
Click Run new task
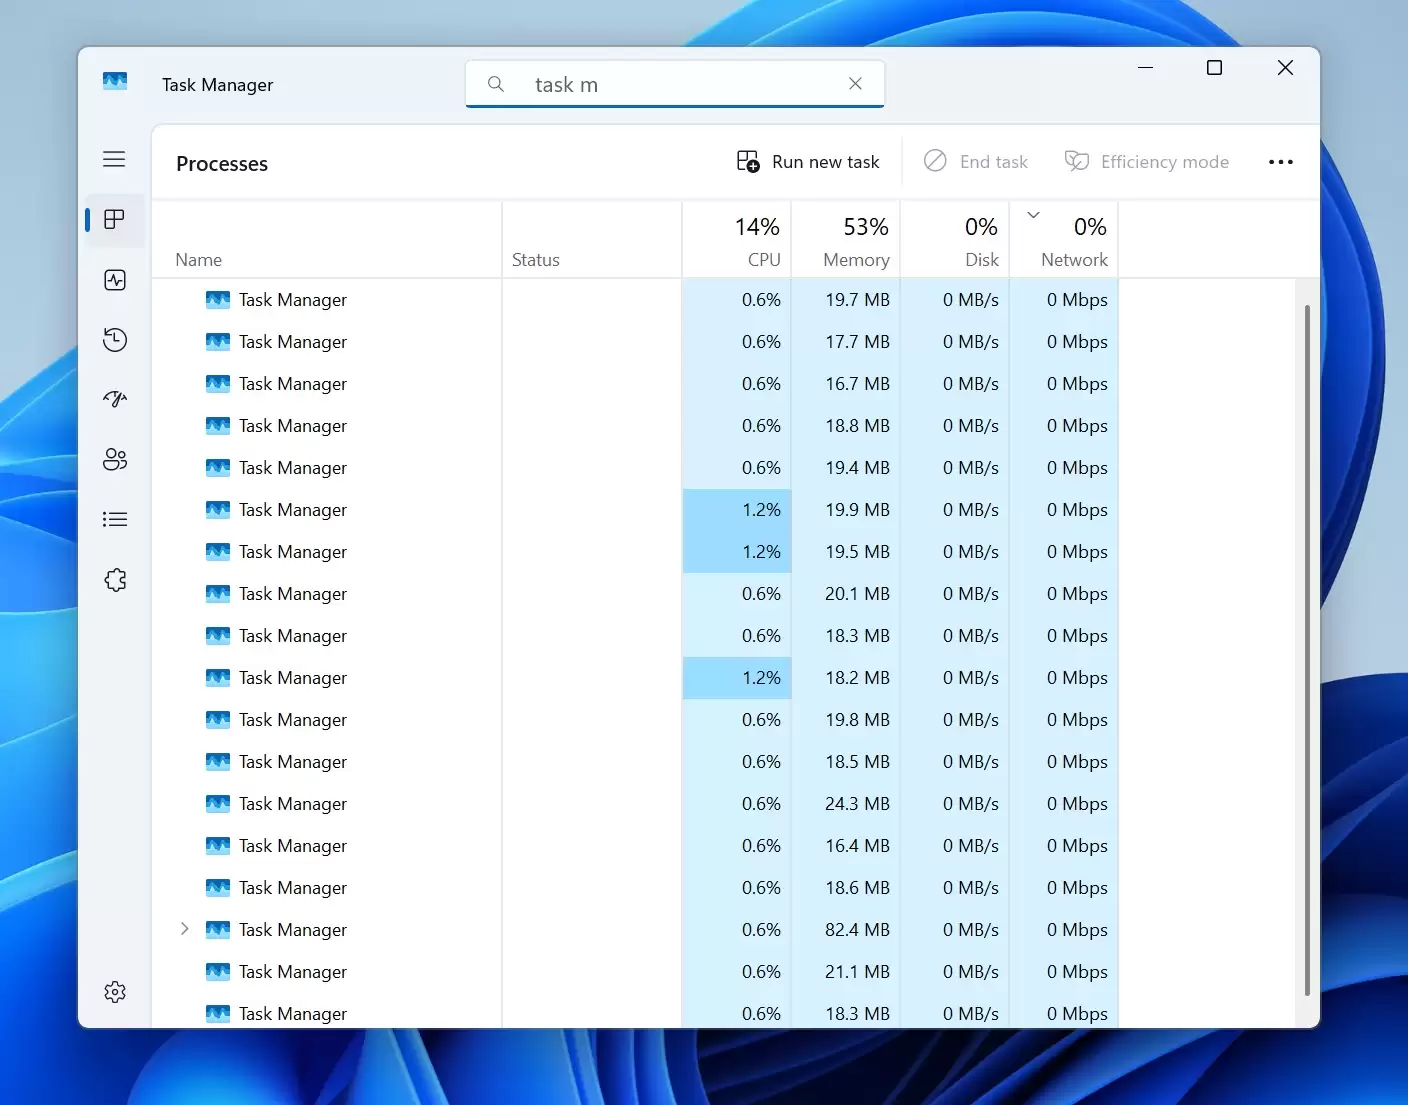tap(808, 161)
